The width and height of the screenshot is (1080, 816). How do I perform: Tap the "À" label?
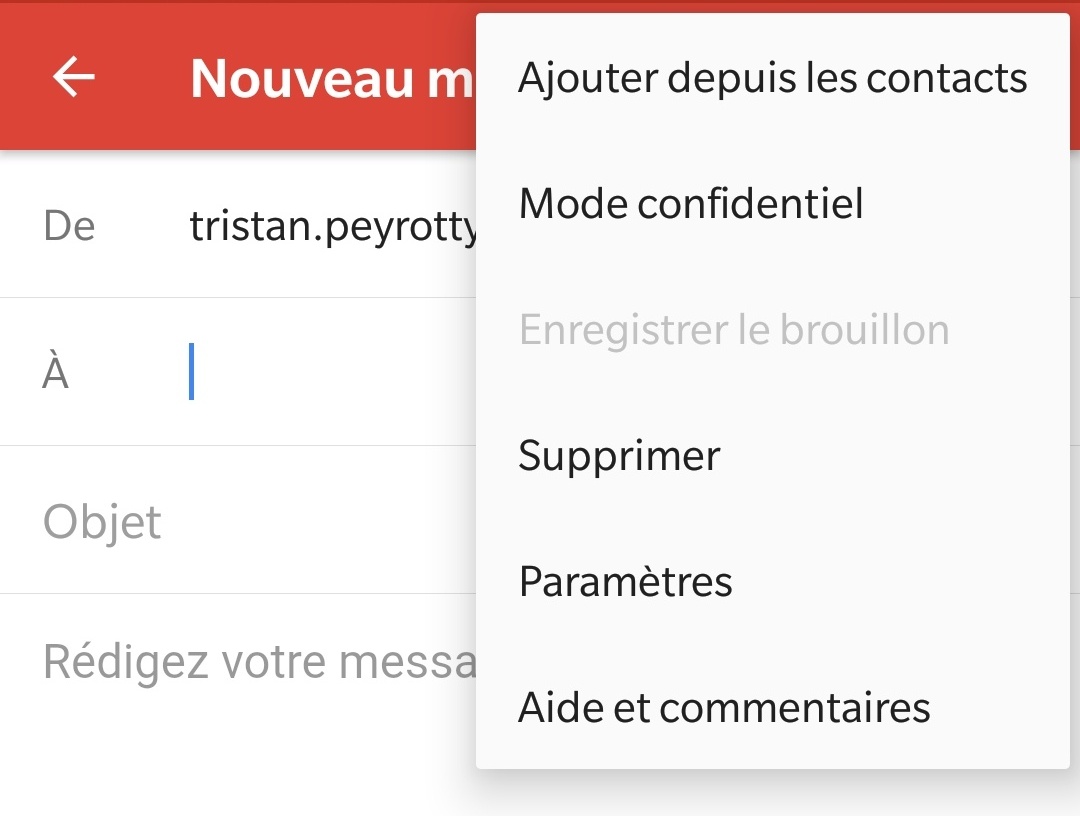pos(56,373)
